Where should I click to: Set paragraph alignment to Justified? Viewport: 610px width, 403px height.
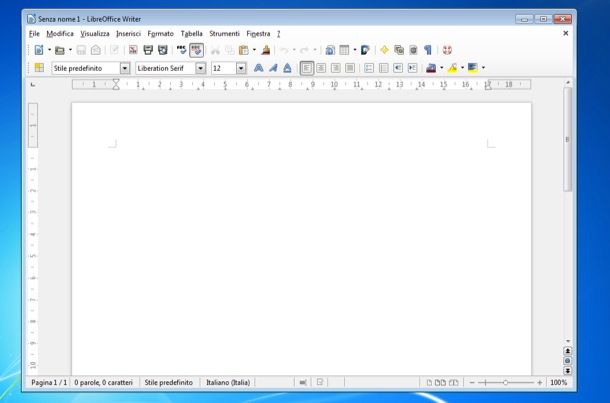point(350,68)
